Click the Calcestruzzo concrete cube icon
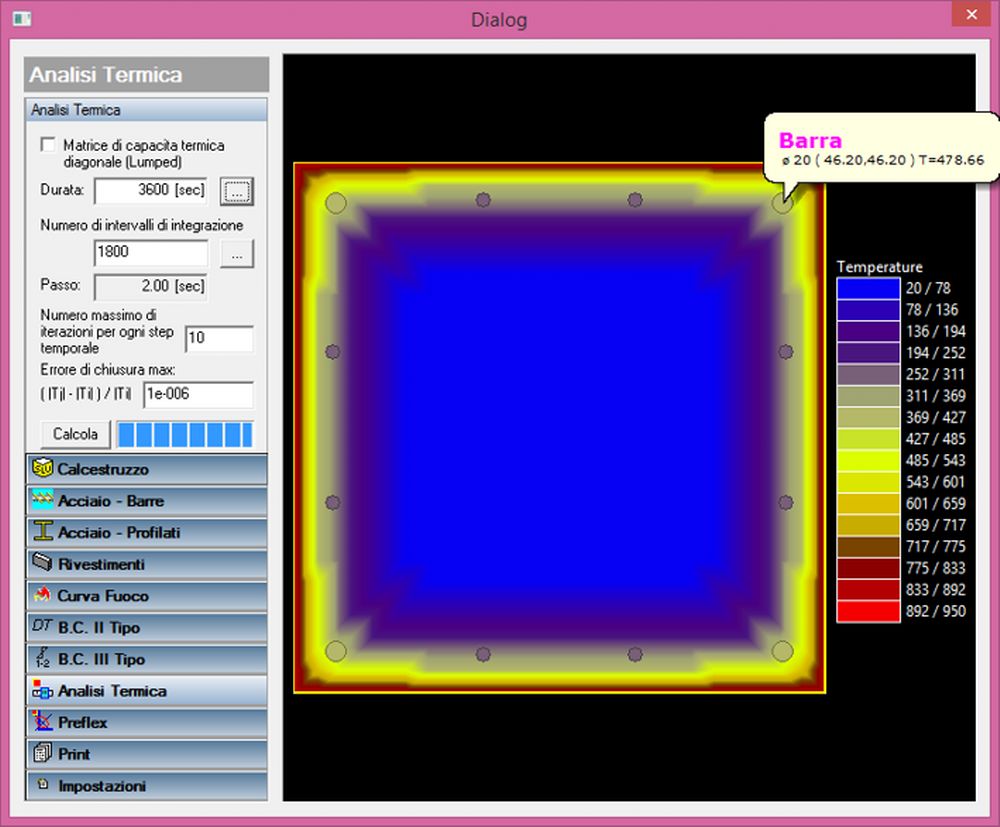This screenshot has width=1000, height=827. (43, 468)
